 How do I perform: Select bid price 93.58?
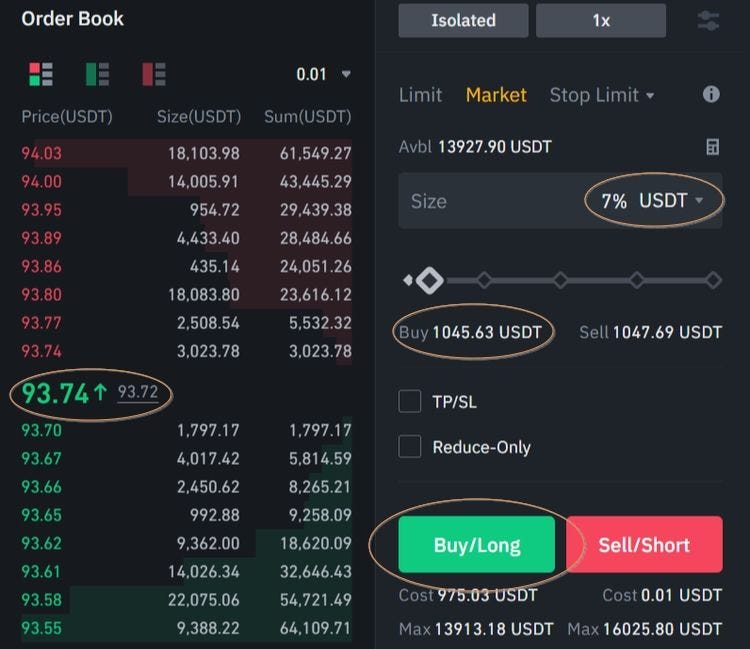[42, 600]
